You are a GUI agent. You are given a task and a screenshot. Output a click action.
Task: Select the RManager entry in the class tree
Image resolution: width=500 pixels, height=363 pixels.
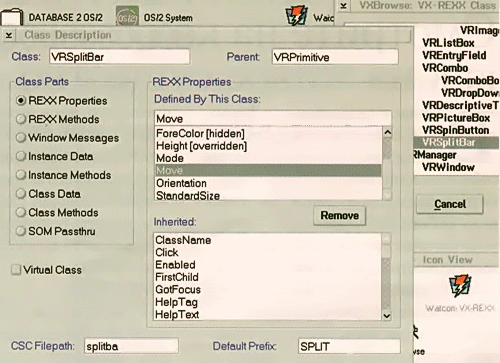click(435, 155)
